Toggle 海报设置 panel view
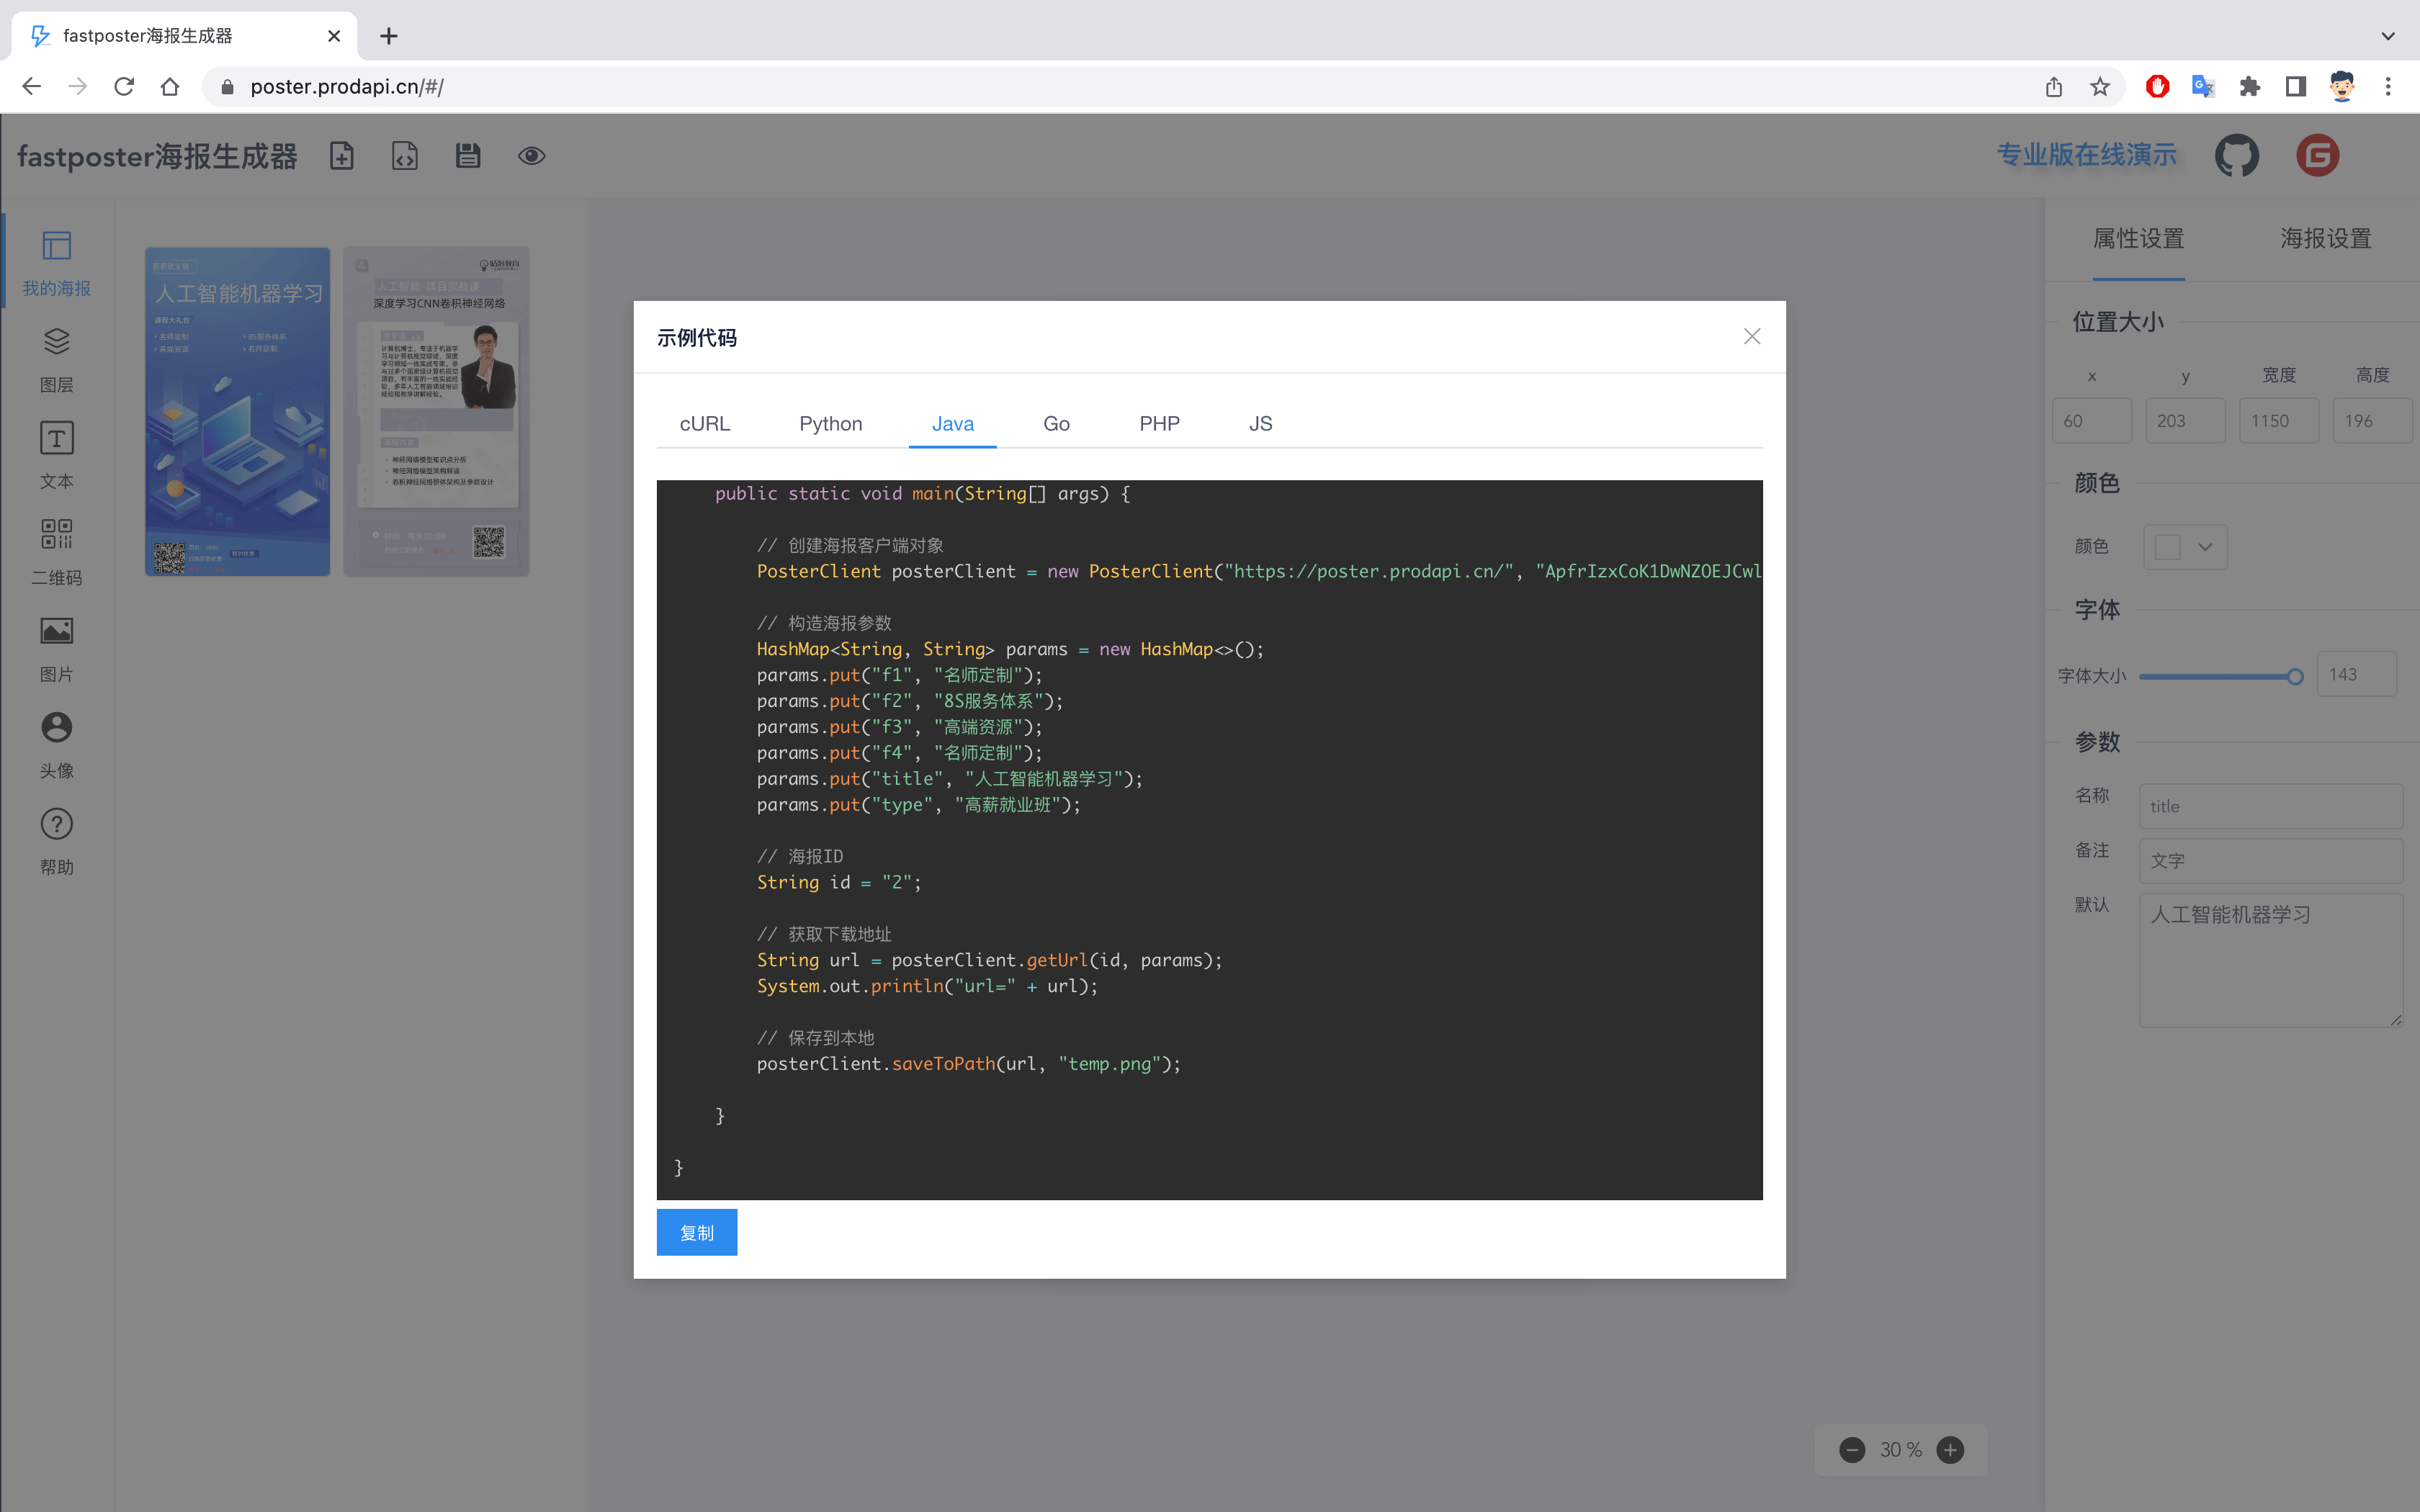Viewport: 2420px width, 1512px height. 2326,238
